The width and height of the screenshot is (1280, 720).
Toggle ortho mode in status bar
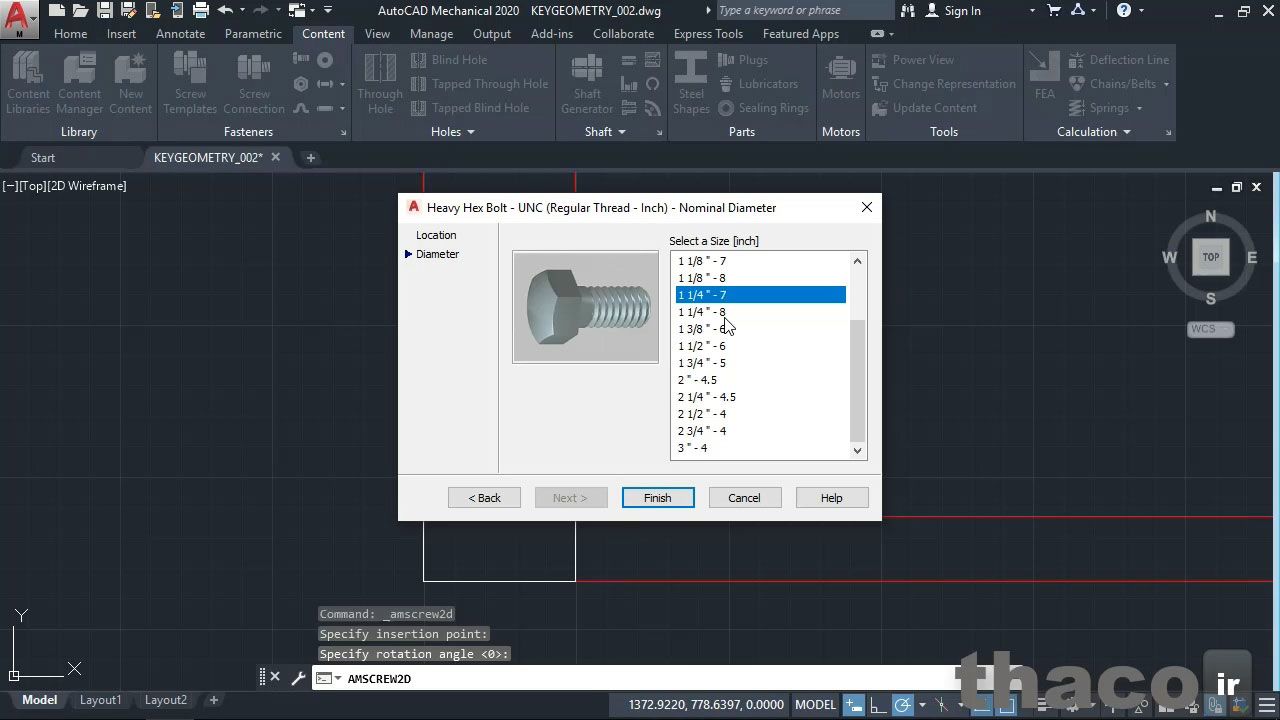[x=878, y=705]
